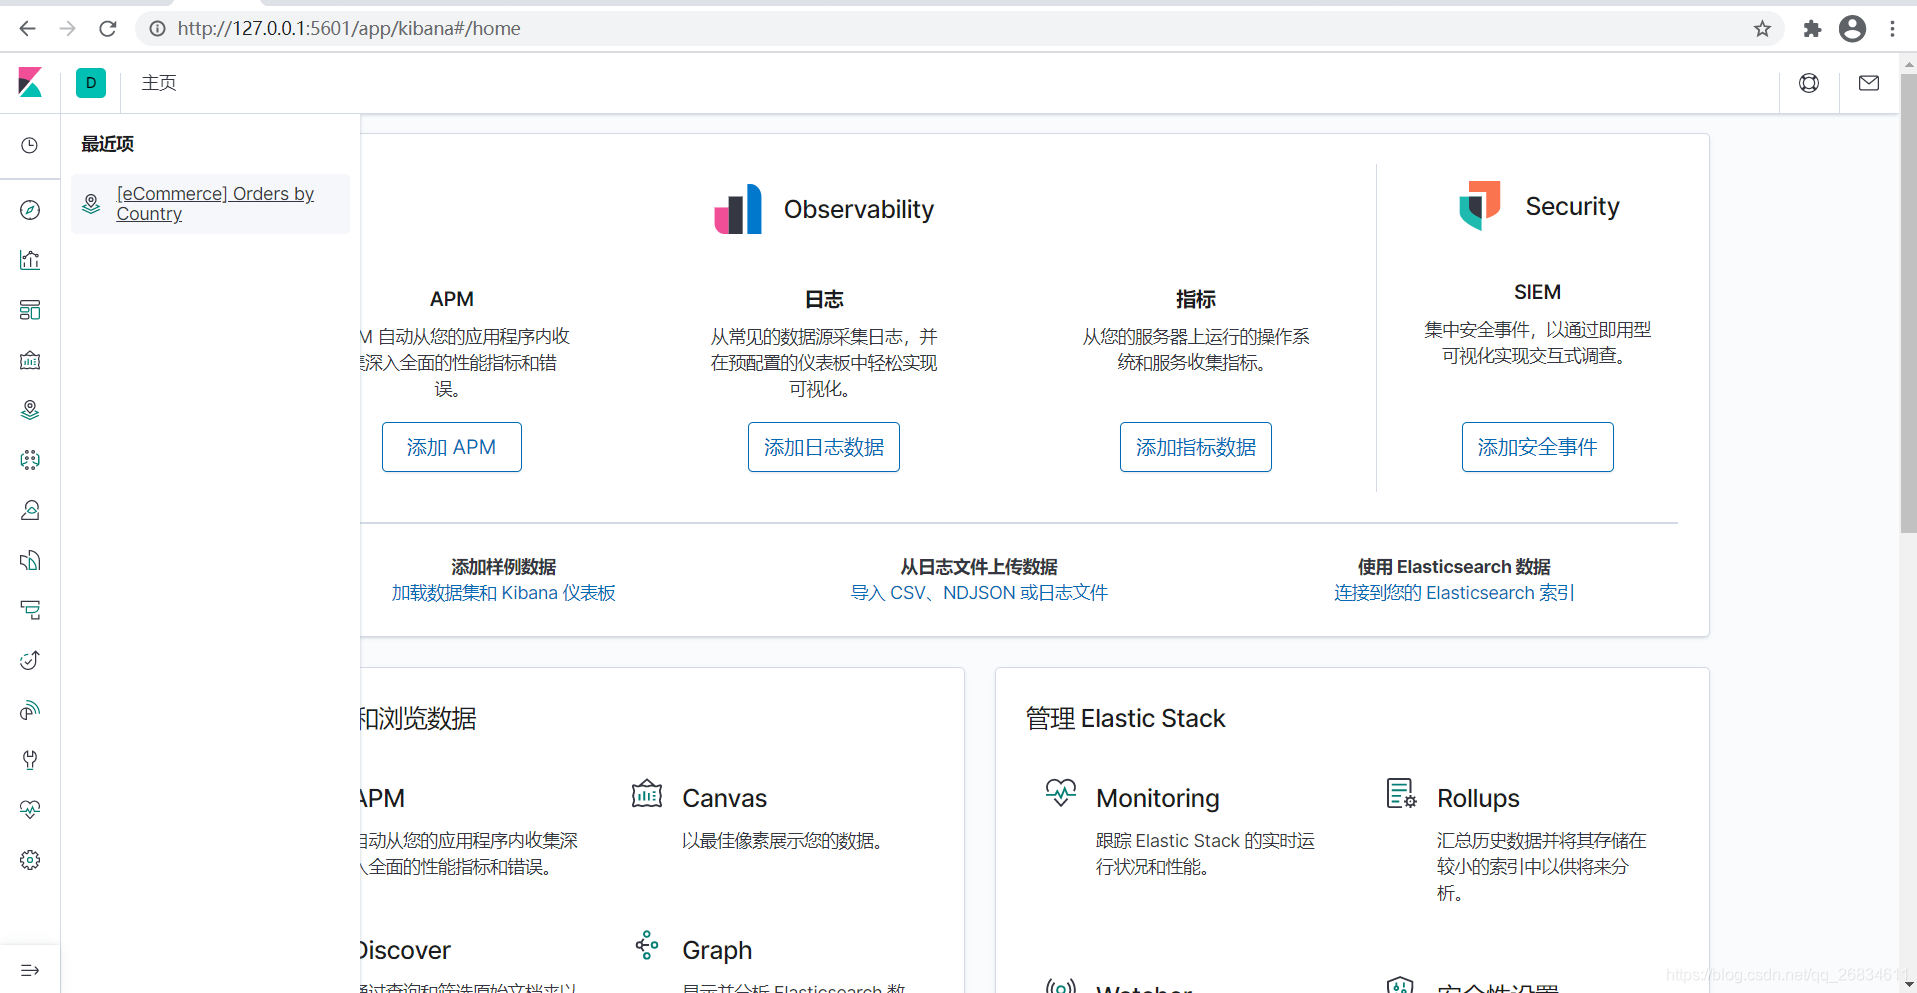Open Dashboard icon in sidebar

(x=30, y=310)
